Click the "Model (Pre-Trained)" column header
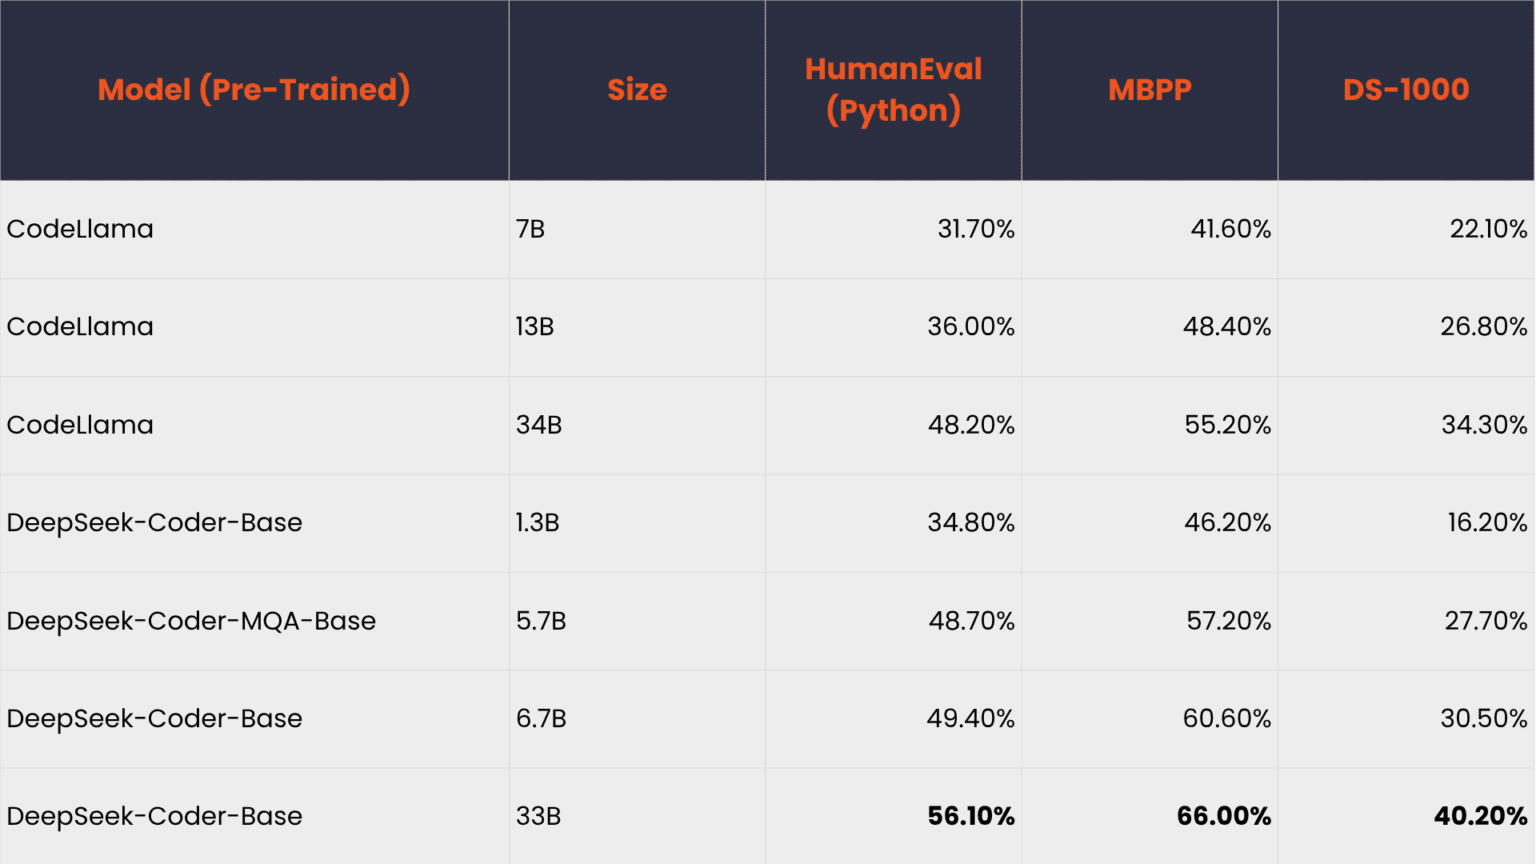1536x864 pixels. tap(254, 90)
